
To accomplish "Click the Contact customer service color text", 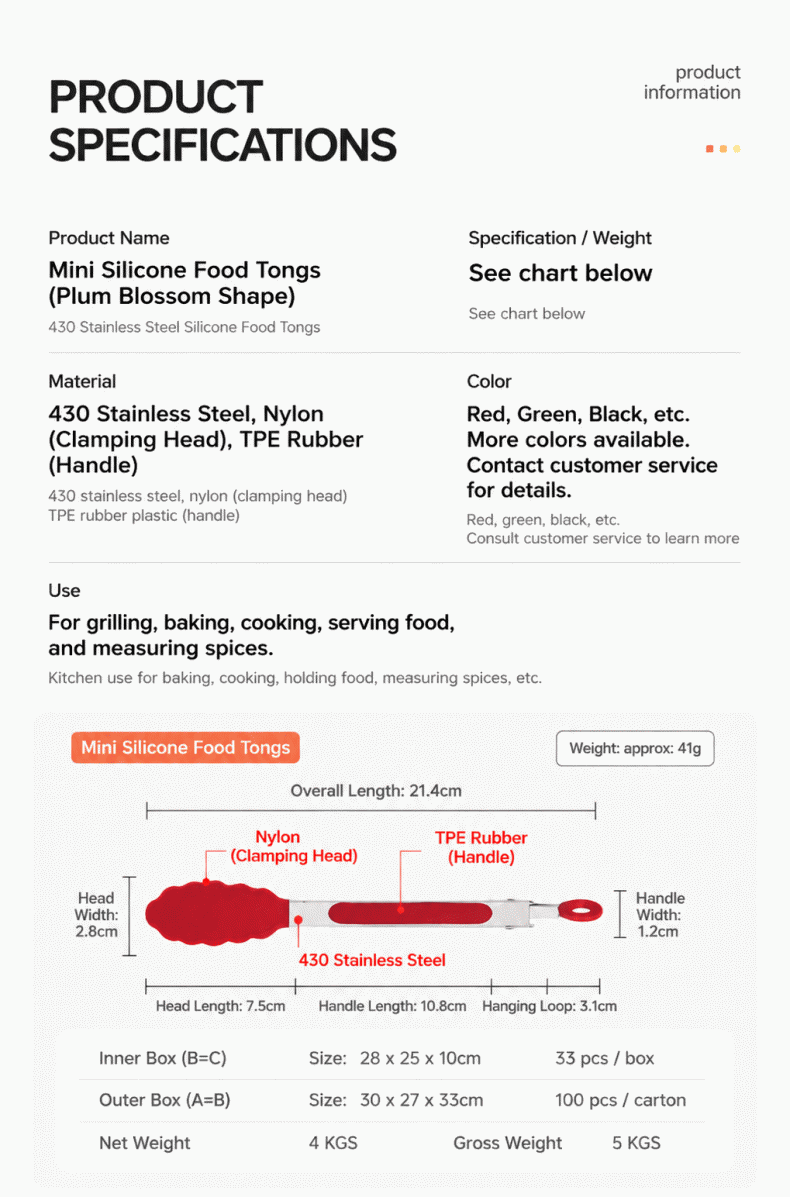I will tap(592, 465).
